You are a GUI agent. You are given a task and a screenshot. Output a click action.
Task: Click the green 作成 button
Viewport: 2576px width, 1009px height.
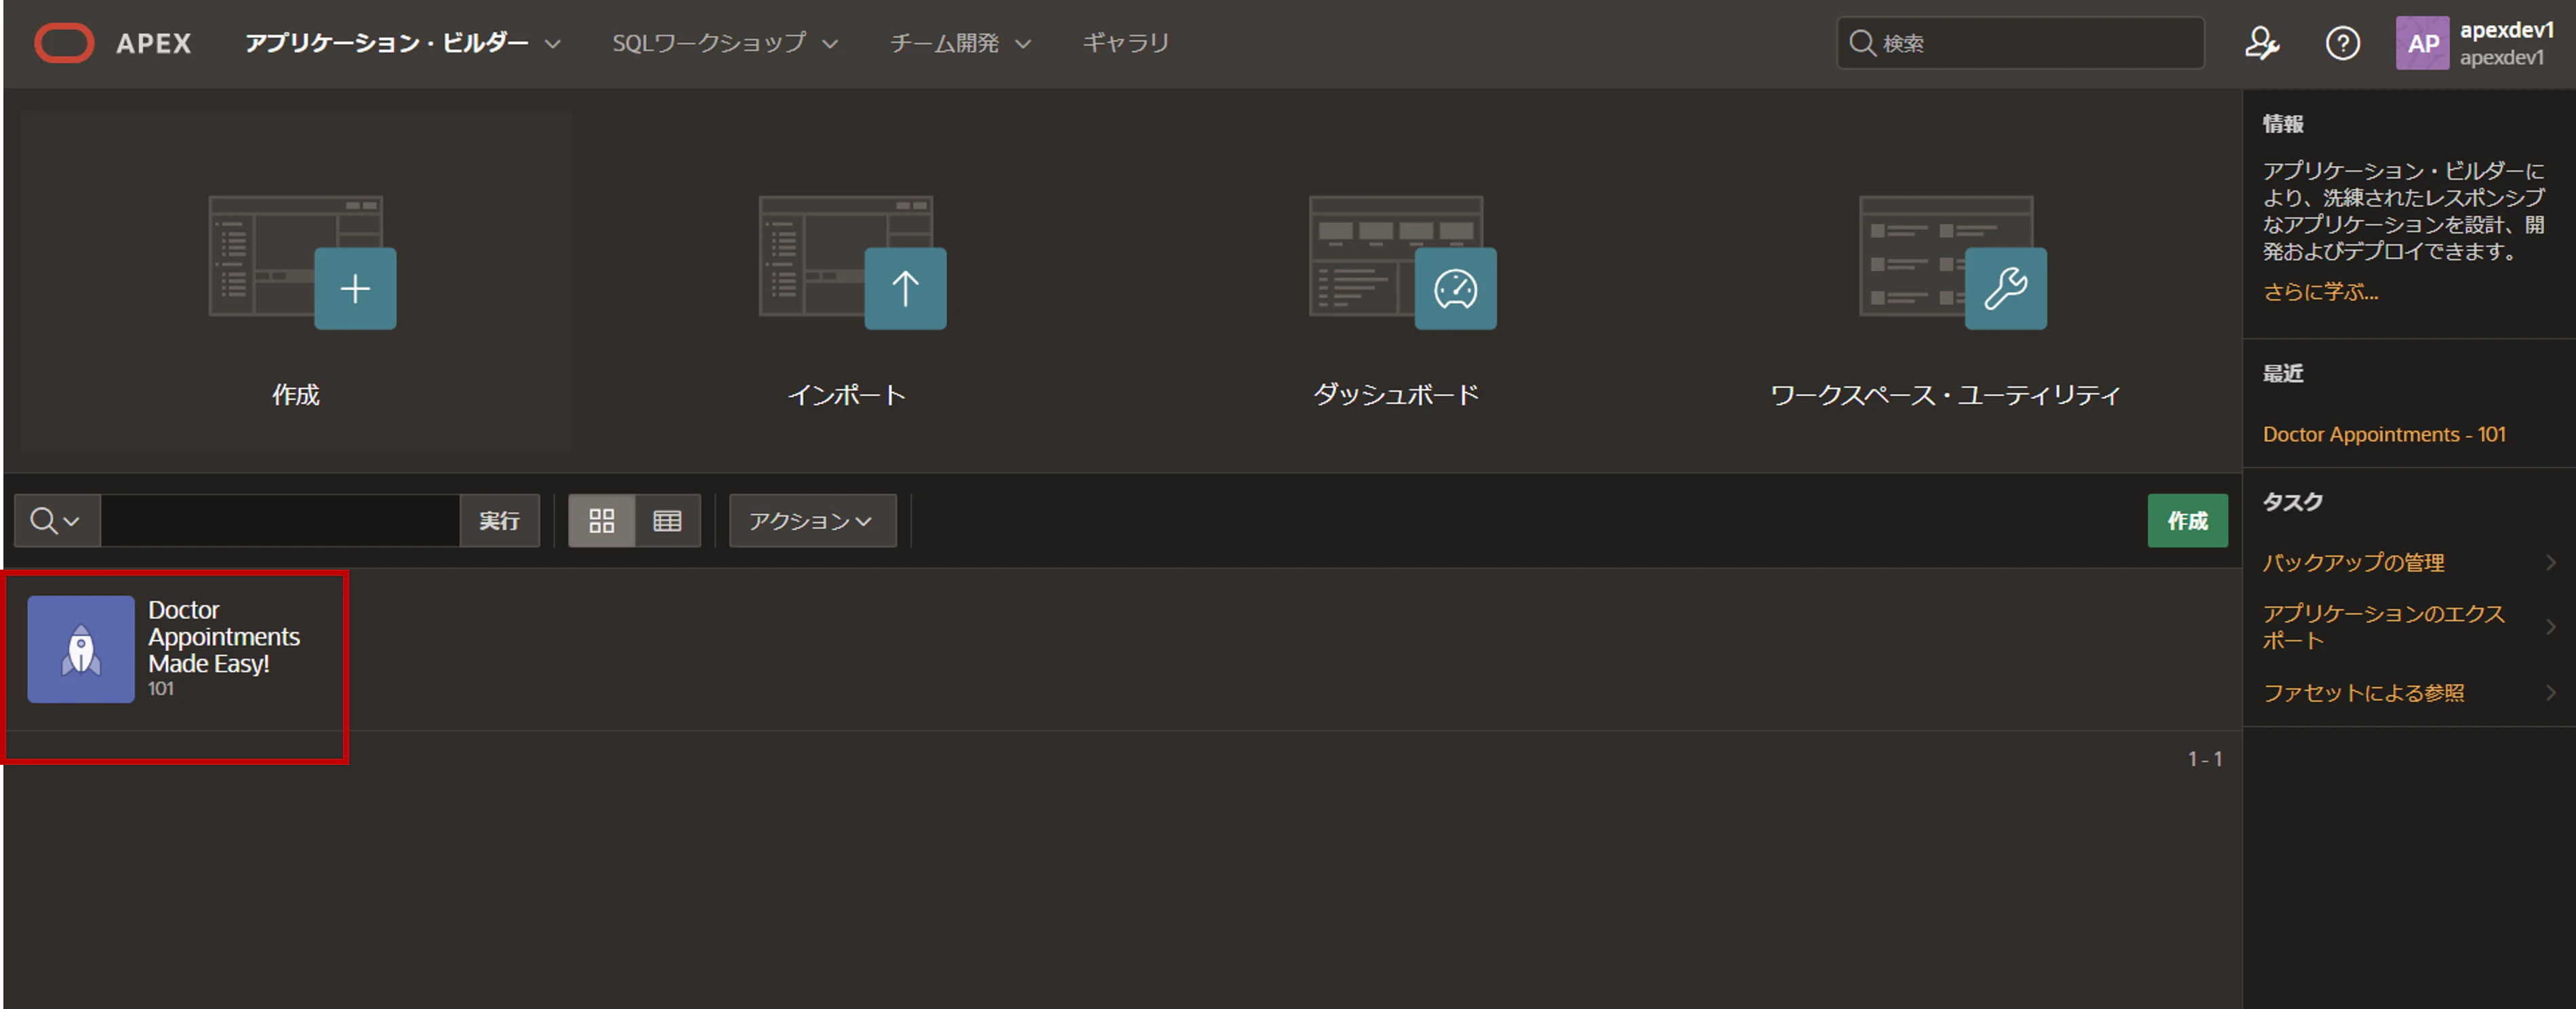[x=2187, y=520]
